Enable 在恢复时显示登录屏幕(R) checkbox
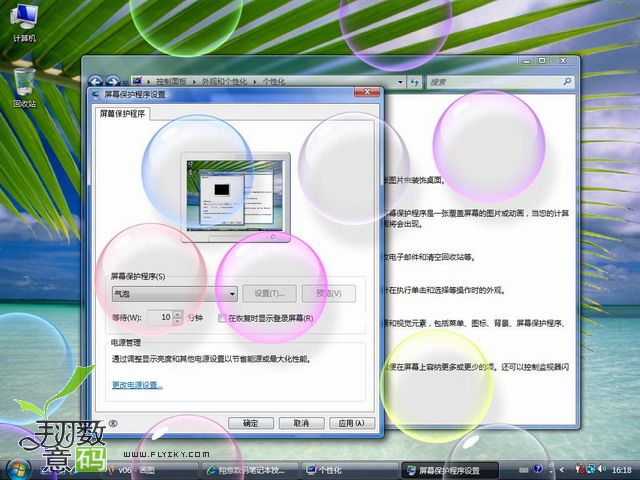Viewport: 640px width, 480px height. [x=222, y=318]
